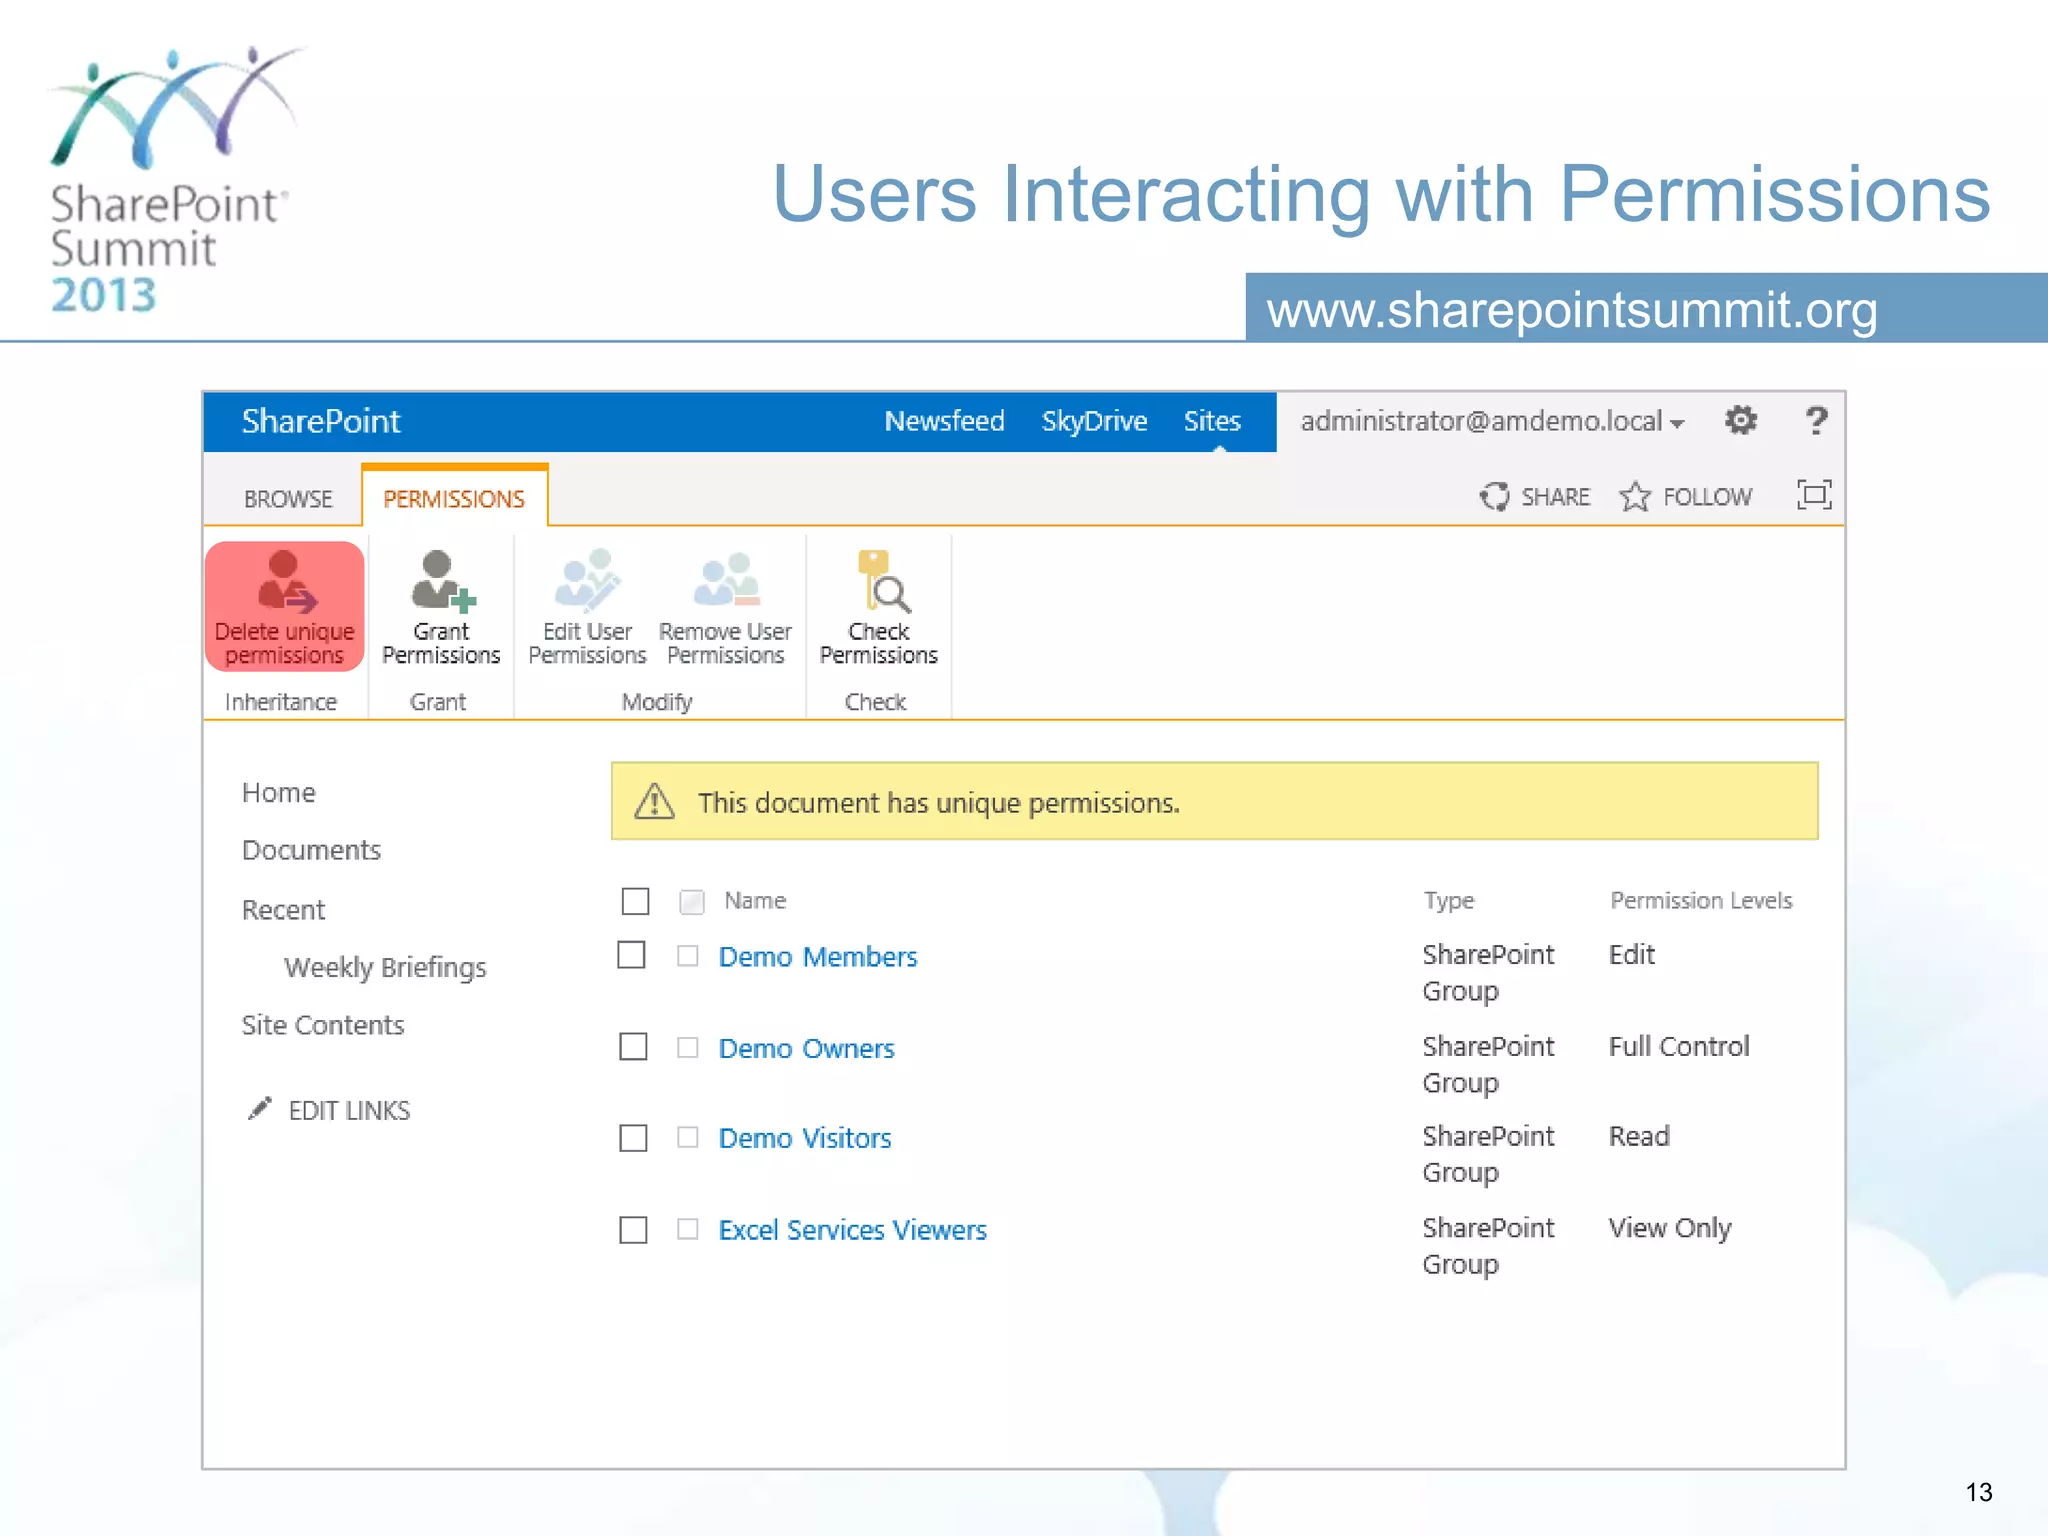Open Excel Services Viewers group link
The width and height of the screenshot is (2048, 1536).
pyautogui.click(x=852, y=1229)
